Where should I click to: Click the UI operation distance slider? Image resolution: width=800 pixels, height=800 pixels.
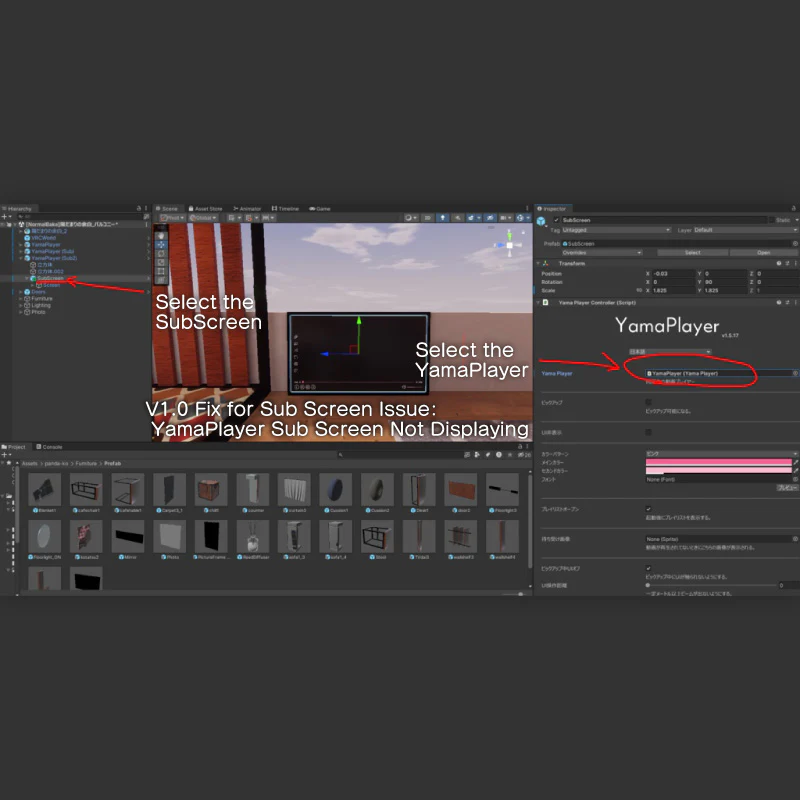710,585
